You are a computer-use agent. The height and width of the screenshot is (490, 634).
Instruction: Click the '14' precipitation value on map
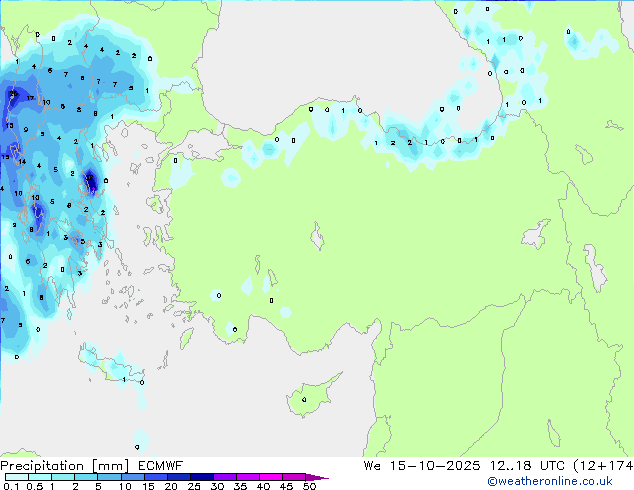(22, 161)
